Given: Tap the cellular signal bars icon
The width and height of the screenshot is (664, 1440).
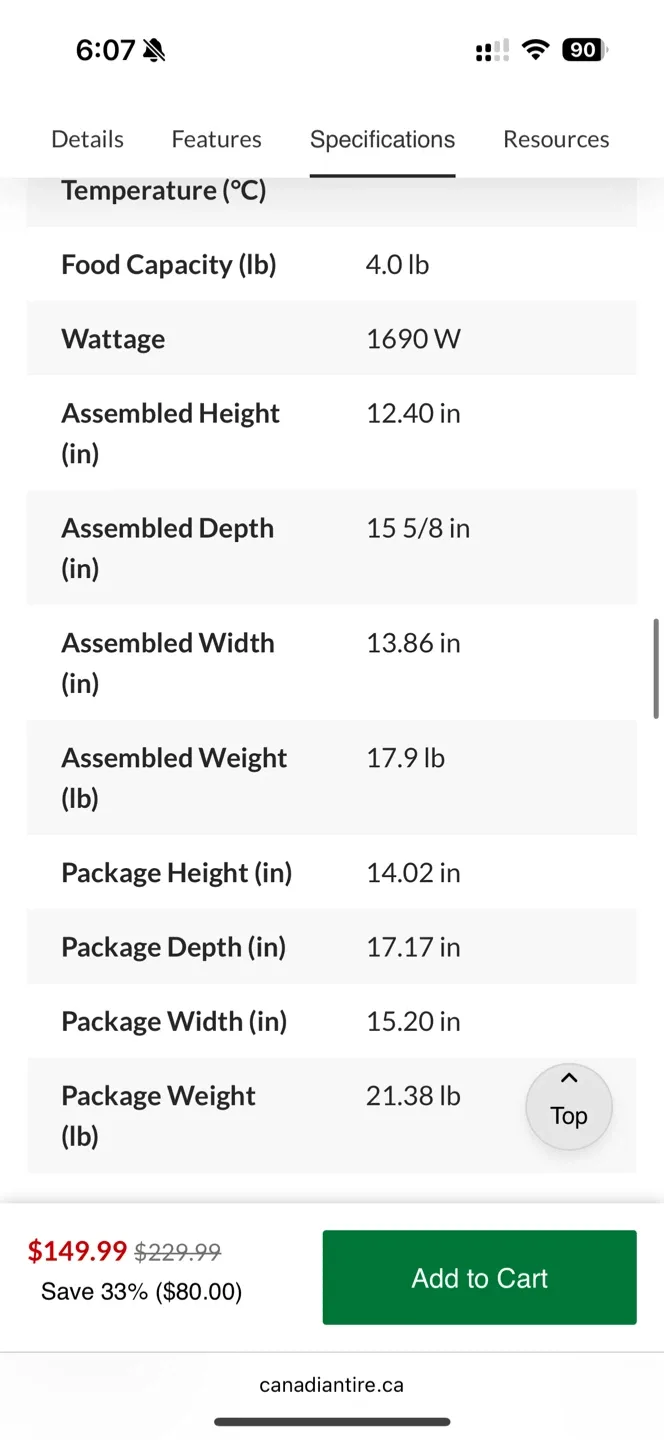Looking at the screenshot, I should [x=491, y=50].
